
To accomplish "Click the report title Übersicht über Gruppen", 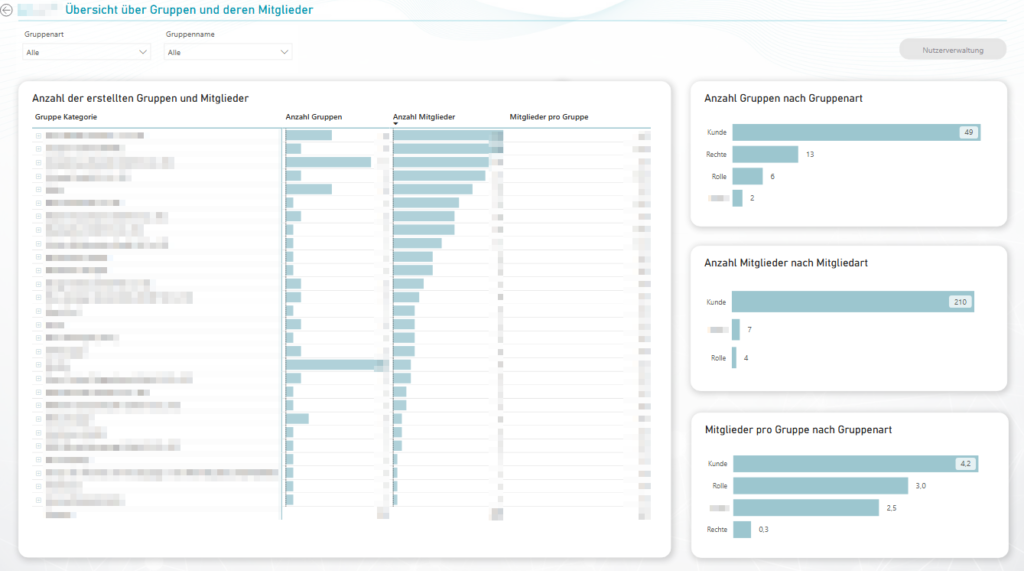I will pos(188,10).
